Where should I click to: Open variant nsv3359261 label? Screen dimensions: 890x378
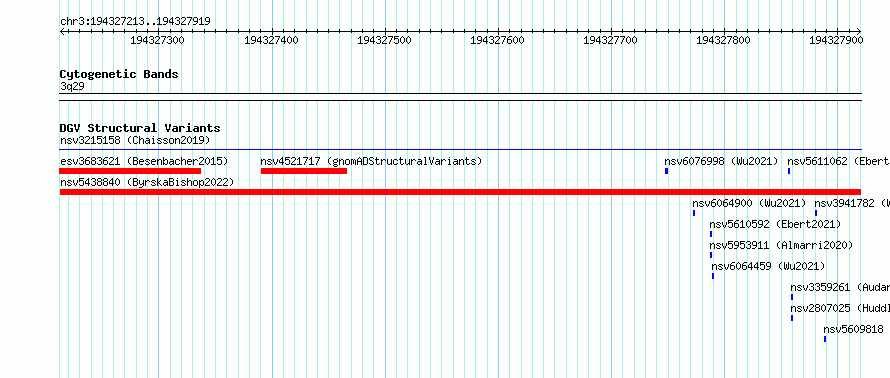(x=840, y=287)
